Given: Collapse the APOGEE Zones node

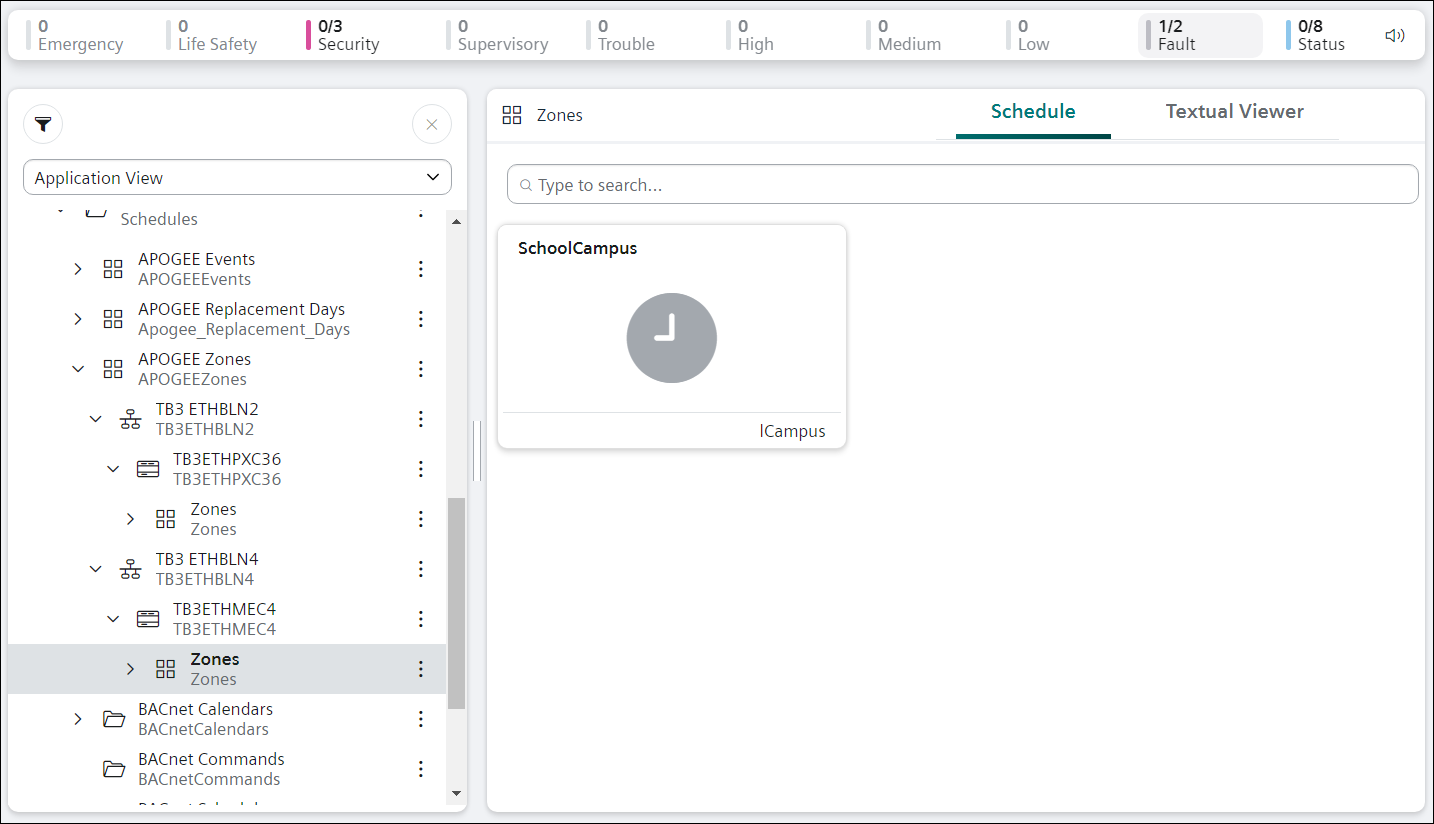Looking at the screenshot, I should tap(78, 369).
